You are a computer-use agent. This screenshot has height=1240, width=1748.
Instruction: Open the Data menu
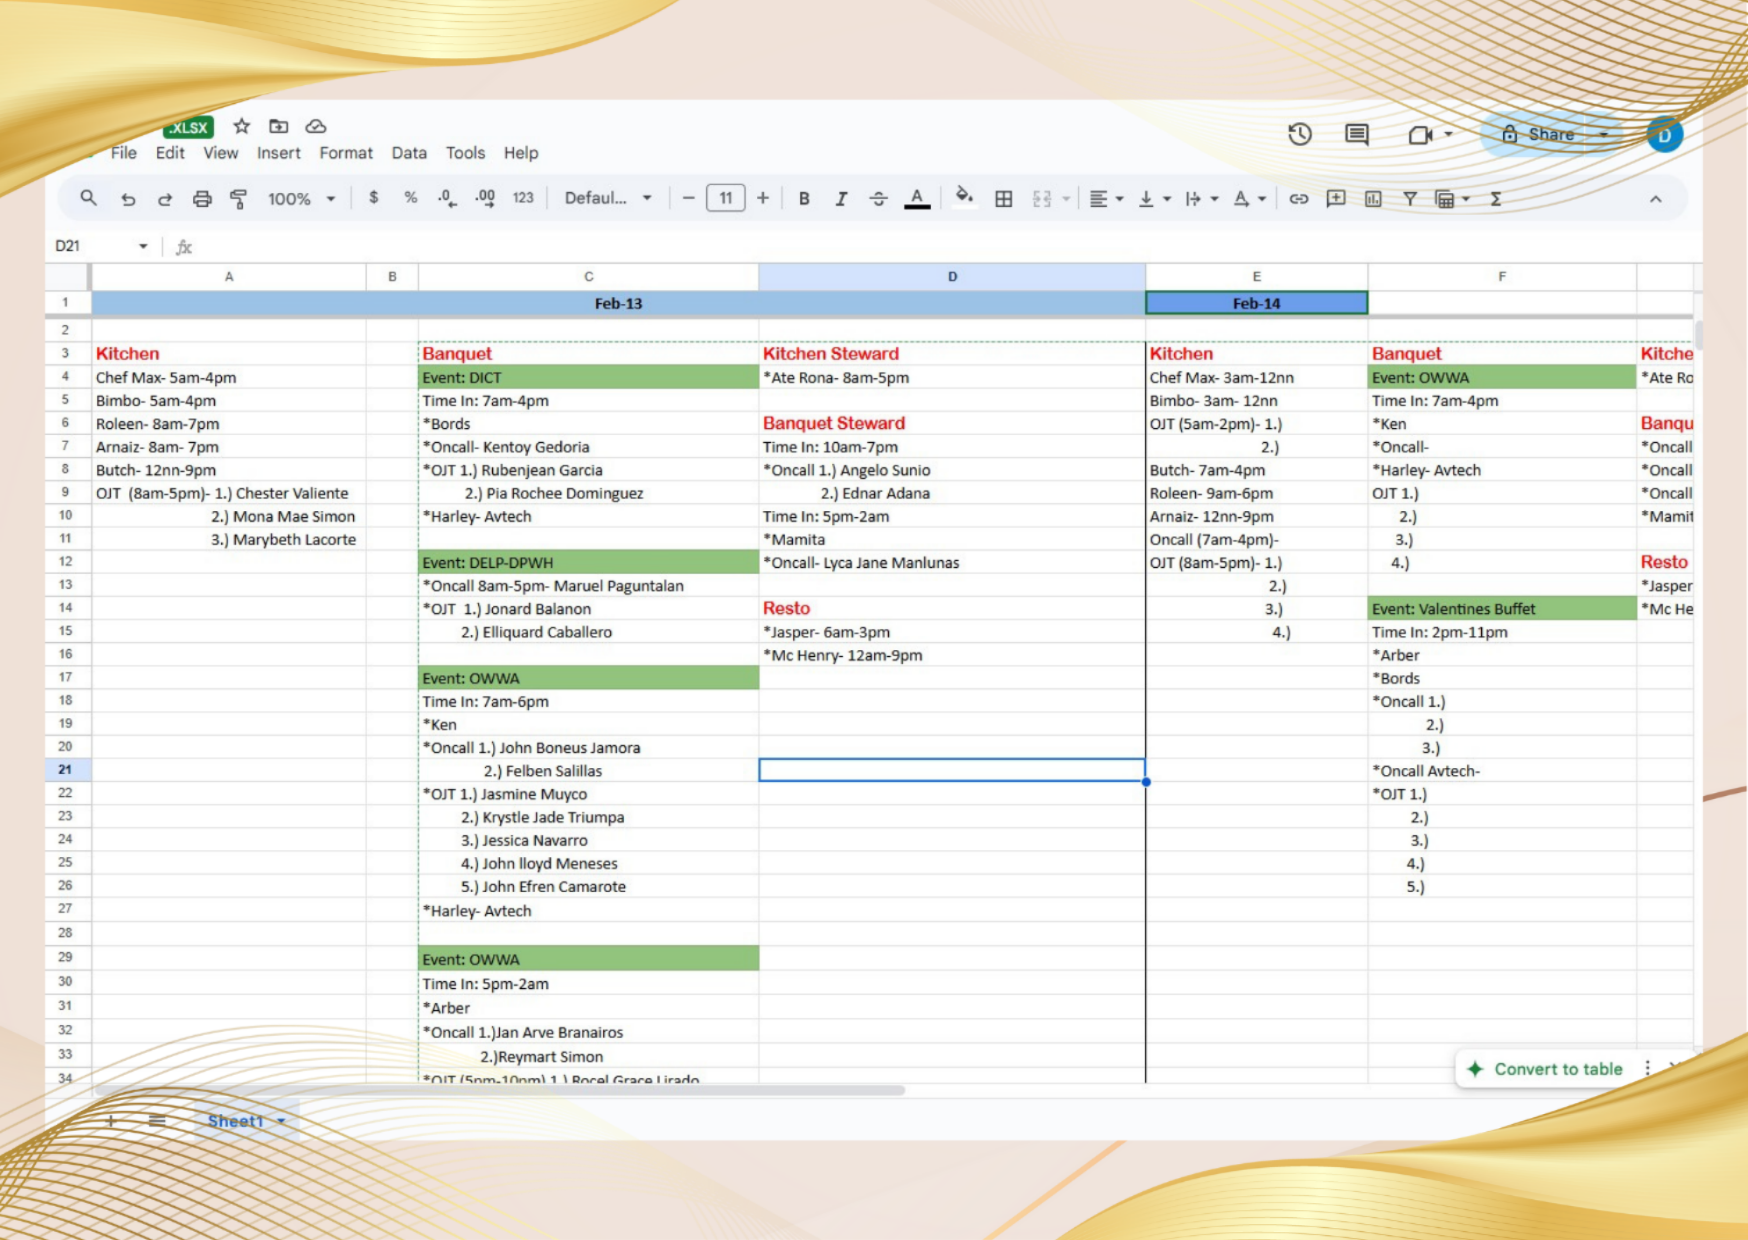[x=408, y=153]
